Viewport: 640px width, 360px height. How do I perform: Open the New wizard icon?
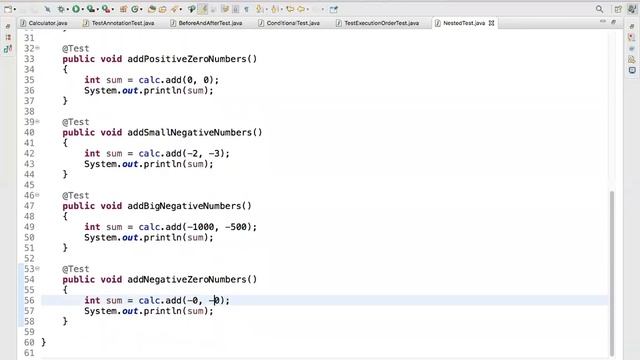(8, 9)
